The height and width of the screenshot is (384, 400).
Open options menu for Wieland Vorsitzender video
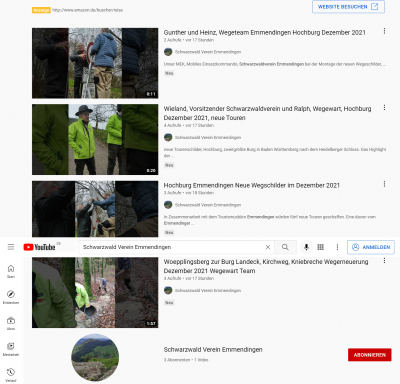[x=384, y=108]
